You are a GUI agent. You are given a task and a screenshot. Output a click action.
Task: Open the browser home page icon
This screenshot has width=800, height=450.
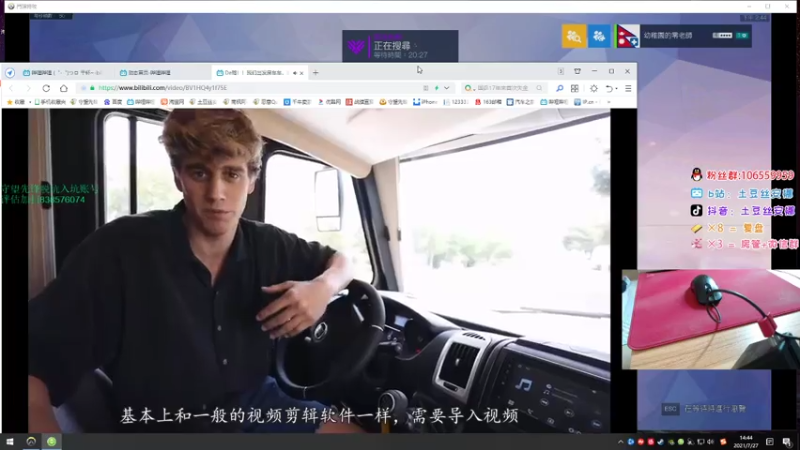coord(64,88)
